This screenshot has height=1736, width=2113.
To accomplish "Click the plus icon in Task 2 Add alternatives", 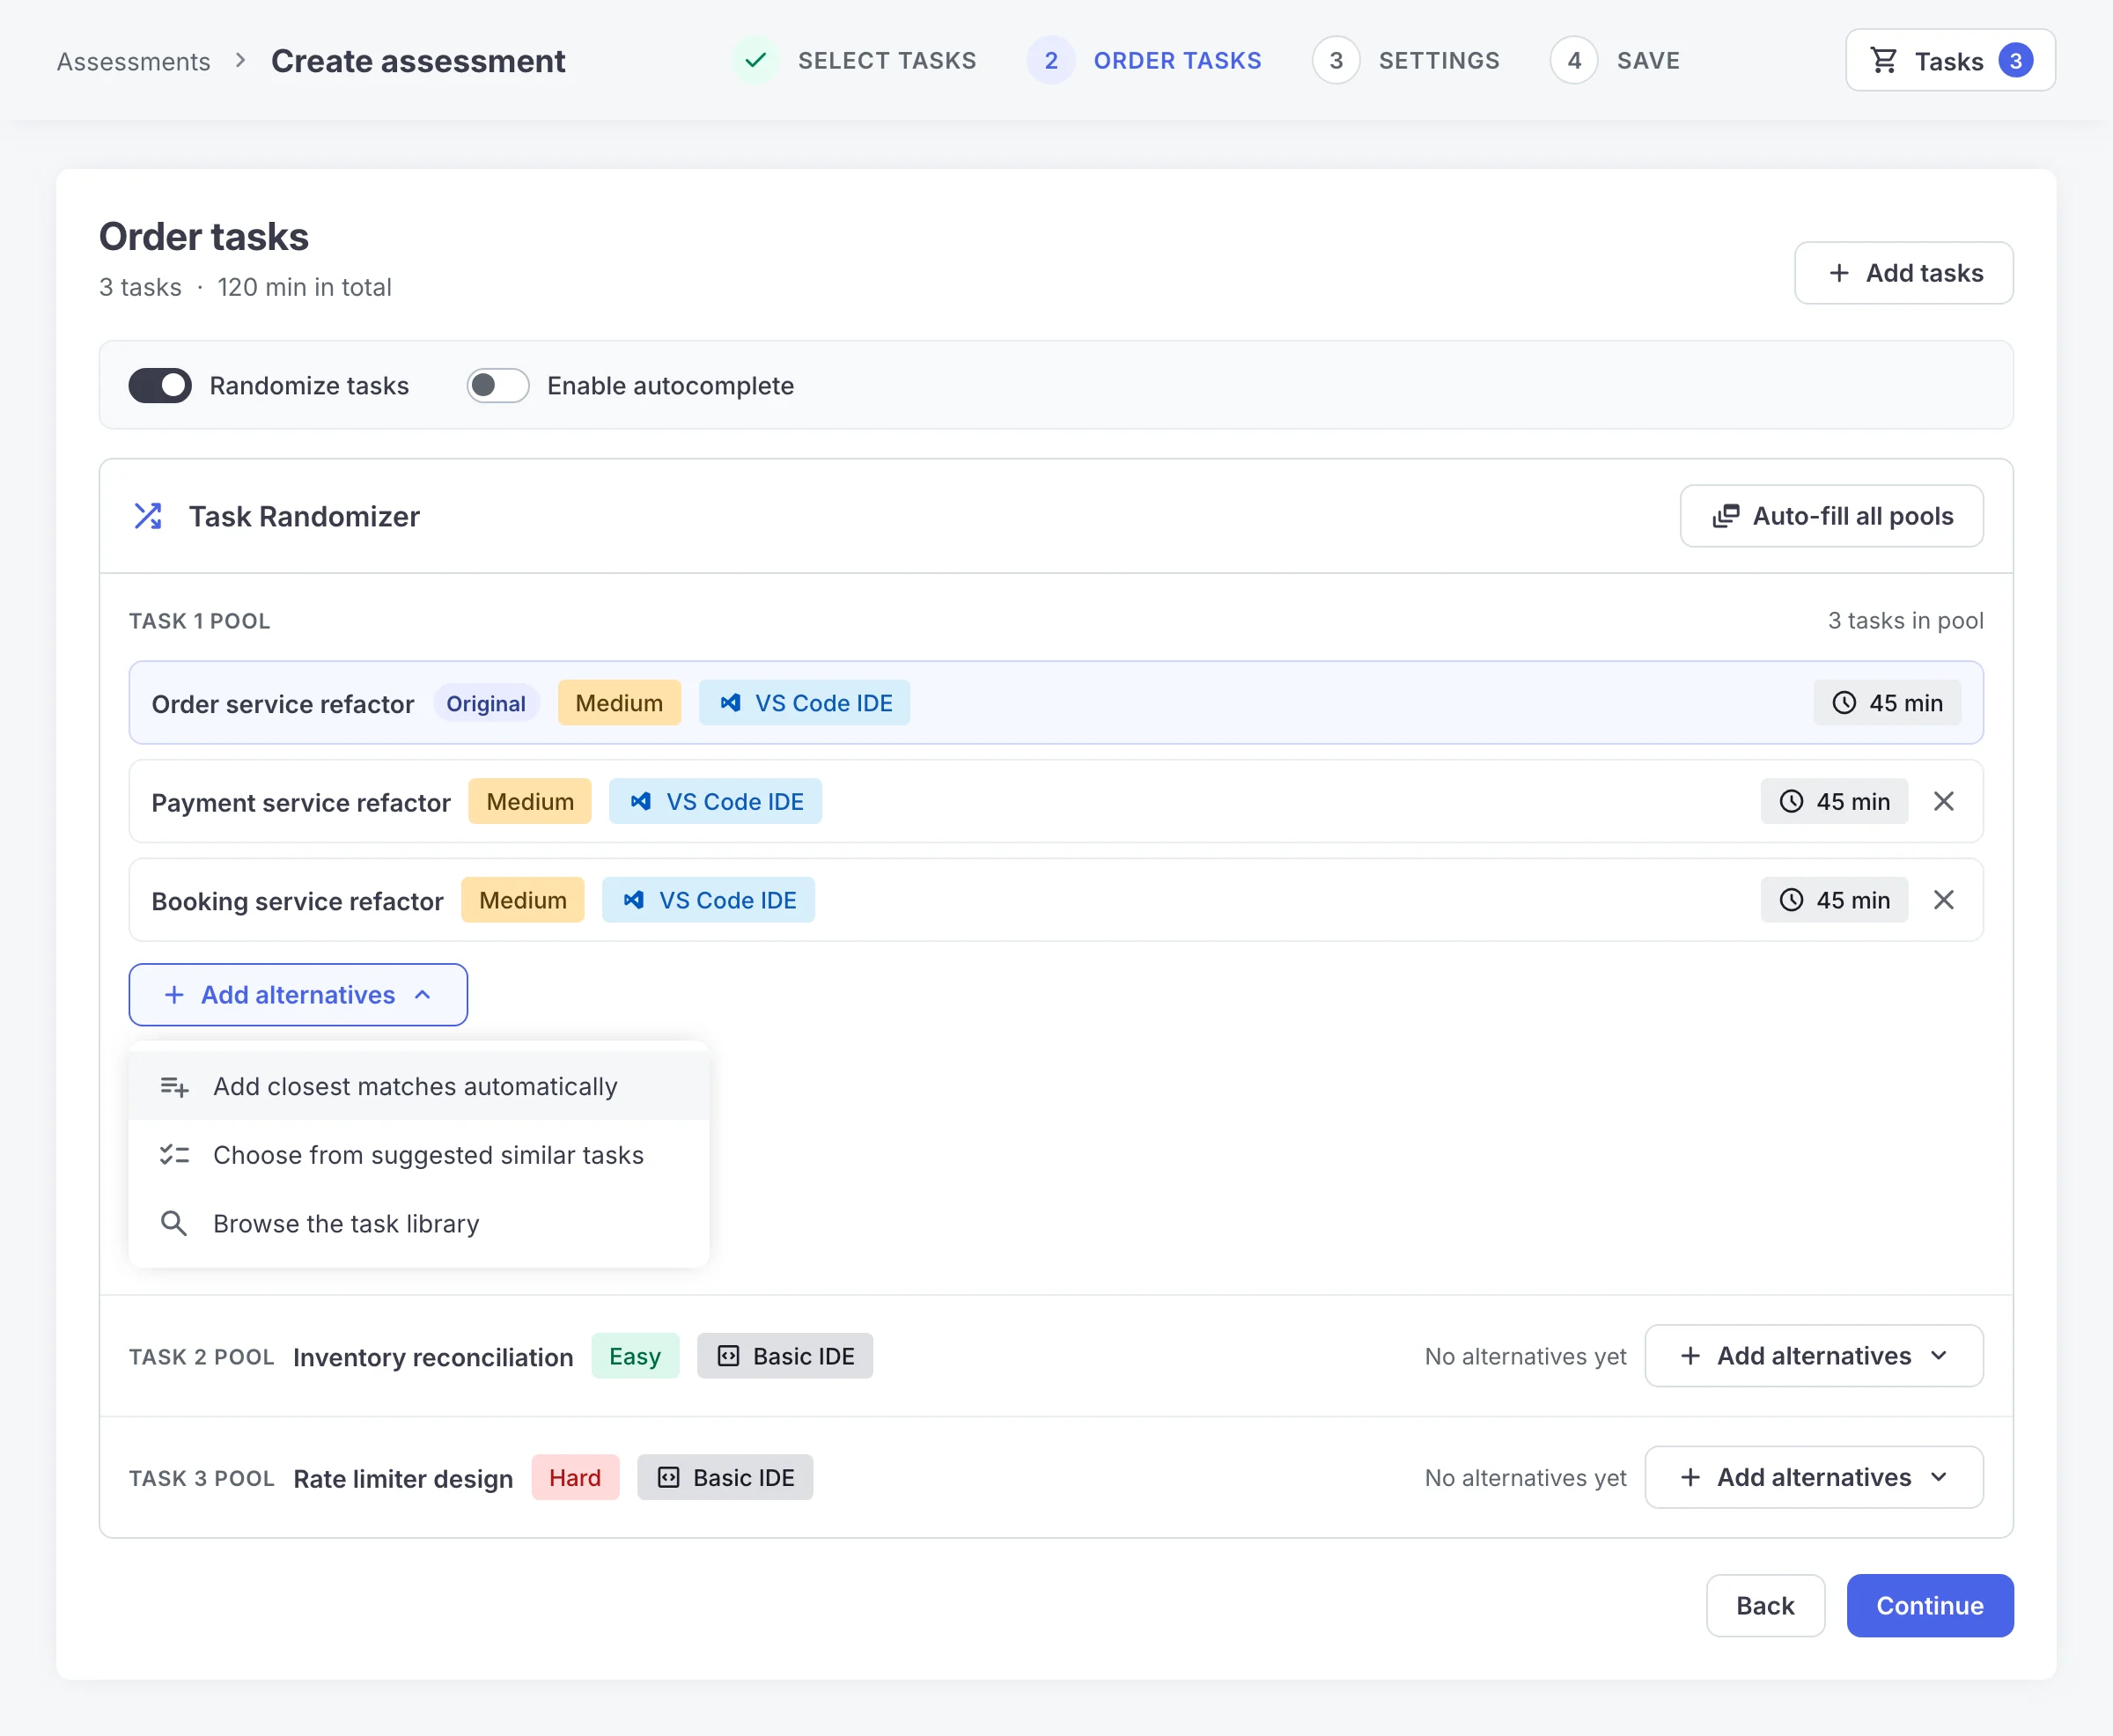I will tap(1690, 1356).
